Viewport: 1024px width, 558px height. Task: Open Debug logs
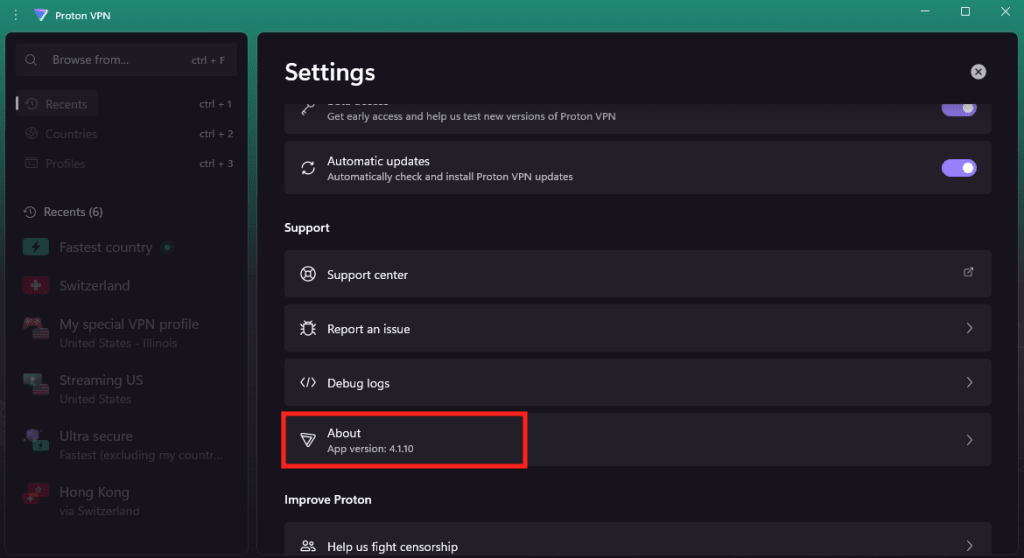(637, 382)
